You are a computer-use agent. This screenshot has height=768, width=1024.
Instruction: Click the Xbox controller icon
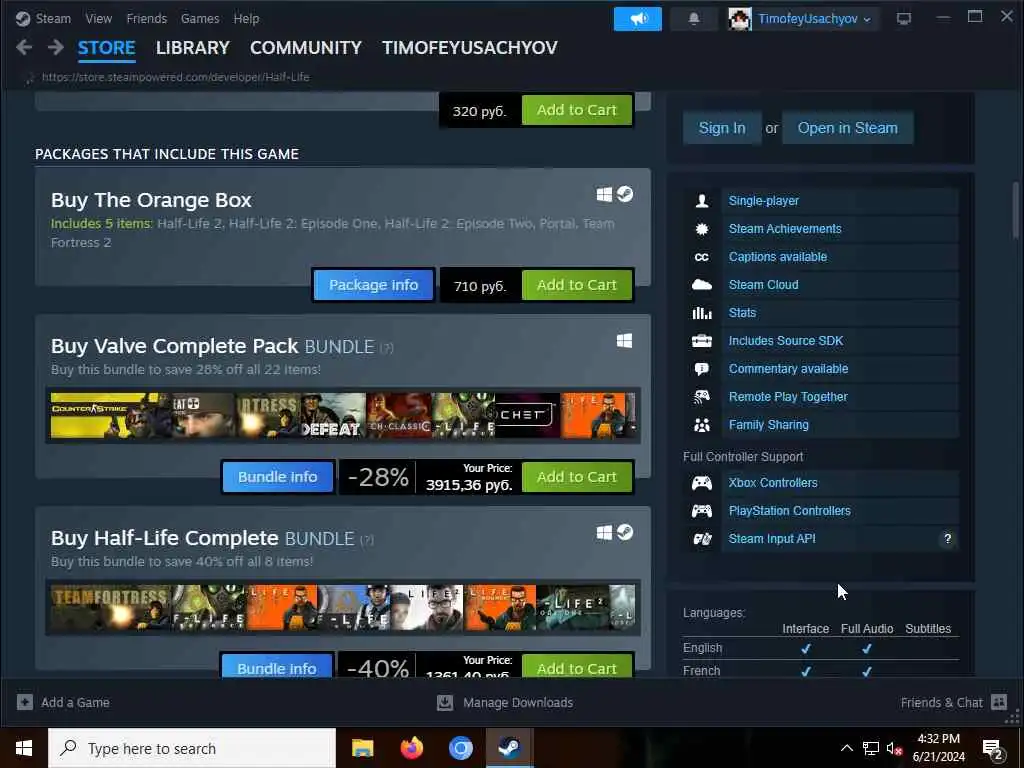pos(702,483)
